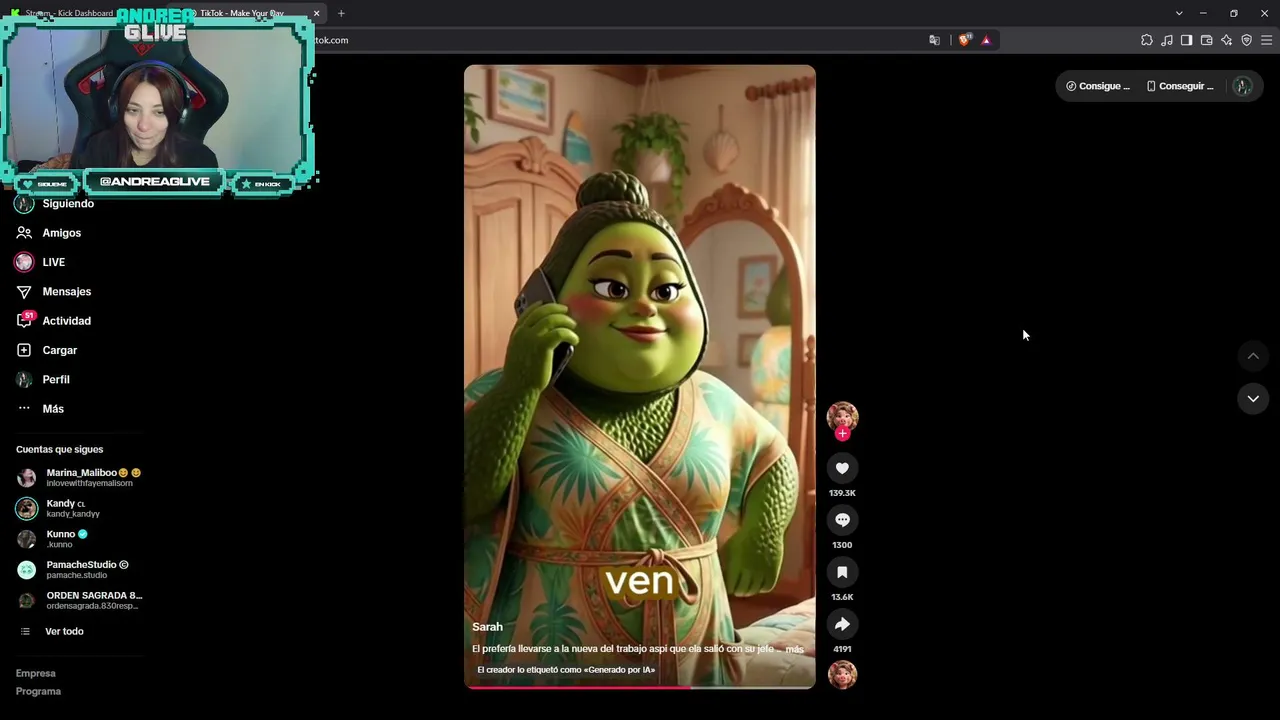Open the Programa footer link
The height and width of the screenshot is (720, 1280).
[x=38, y=691]
